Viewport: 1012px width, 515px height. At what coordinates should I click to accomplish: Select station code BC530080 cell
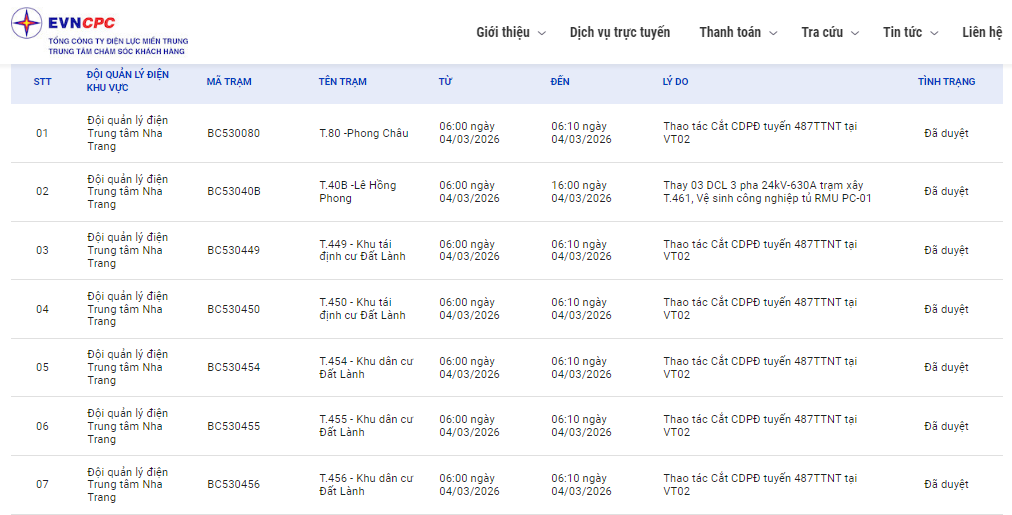(233, 133)
